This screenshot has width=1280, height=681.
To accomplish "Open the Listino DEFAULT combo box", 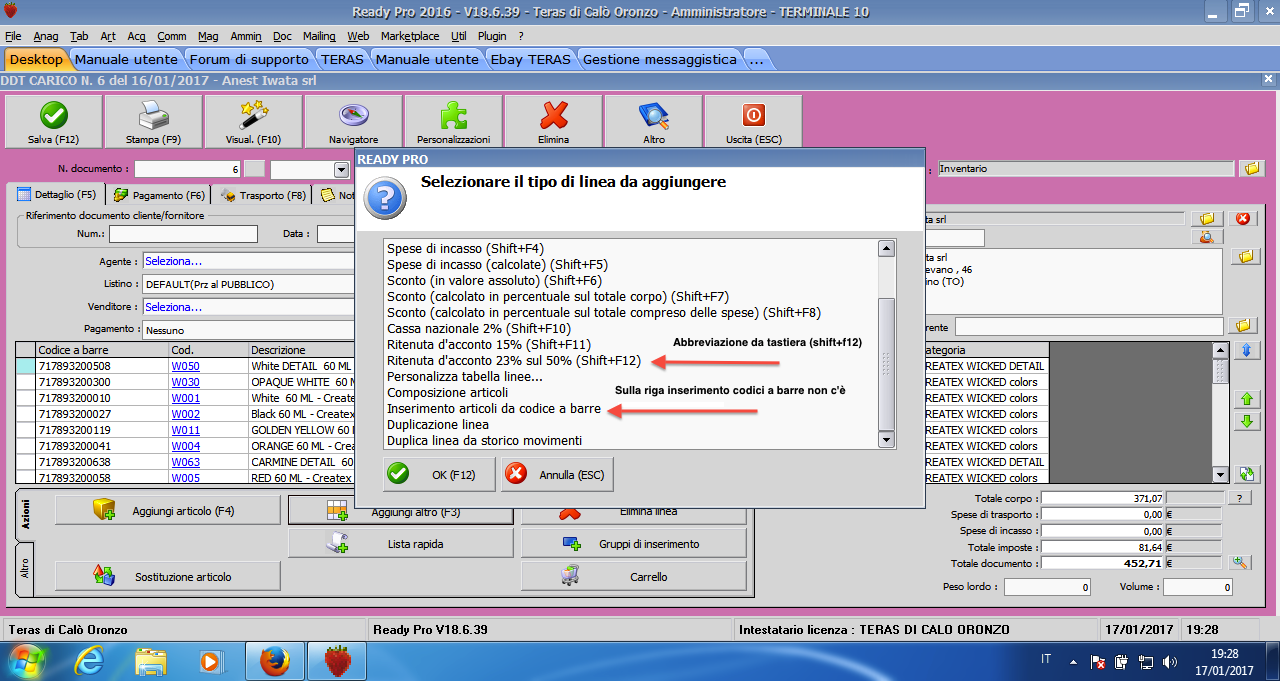I will [x=249, y=284].
